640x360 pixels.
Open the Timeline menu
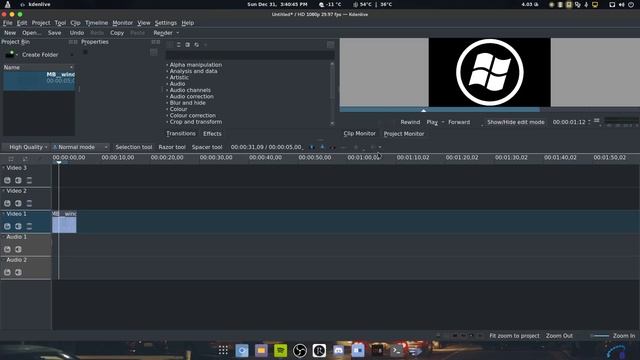tap(96, 23)
